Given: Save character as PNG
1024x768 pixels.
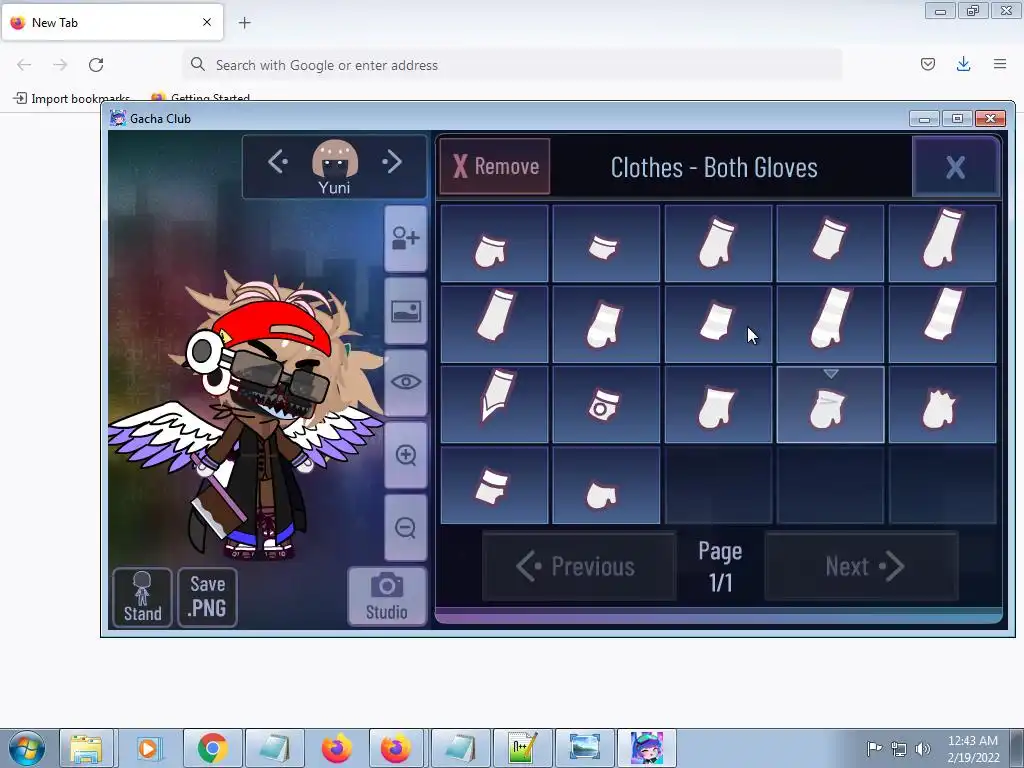Looking at the screenshot, I should coord(207,597).
